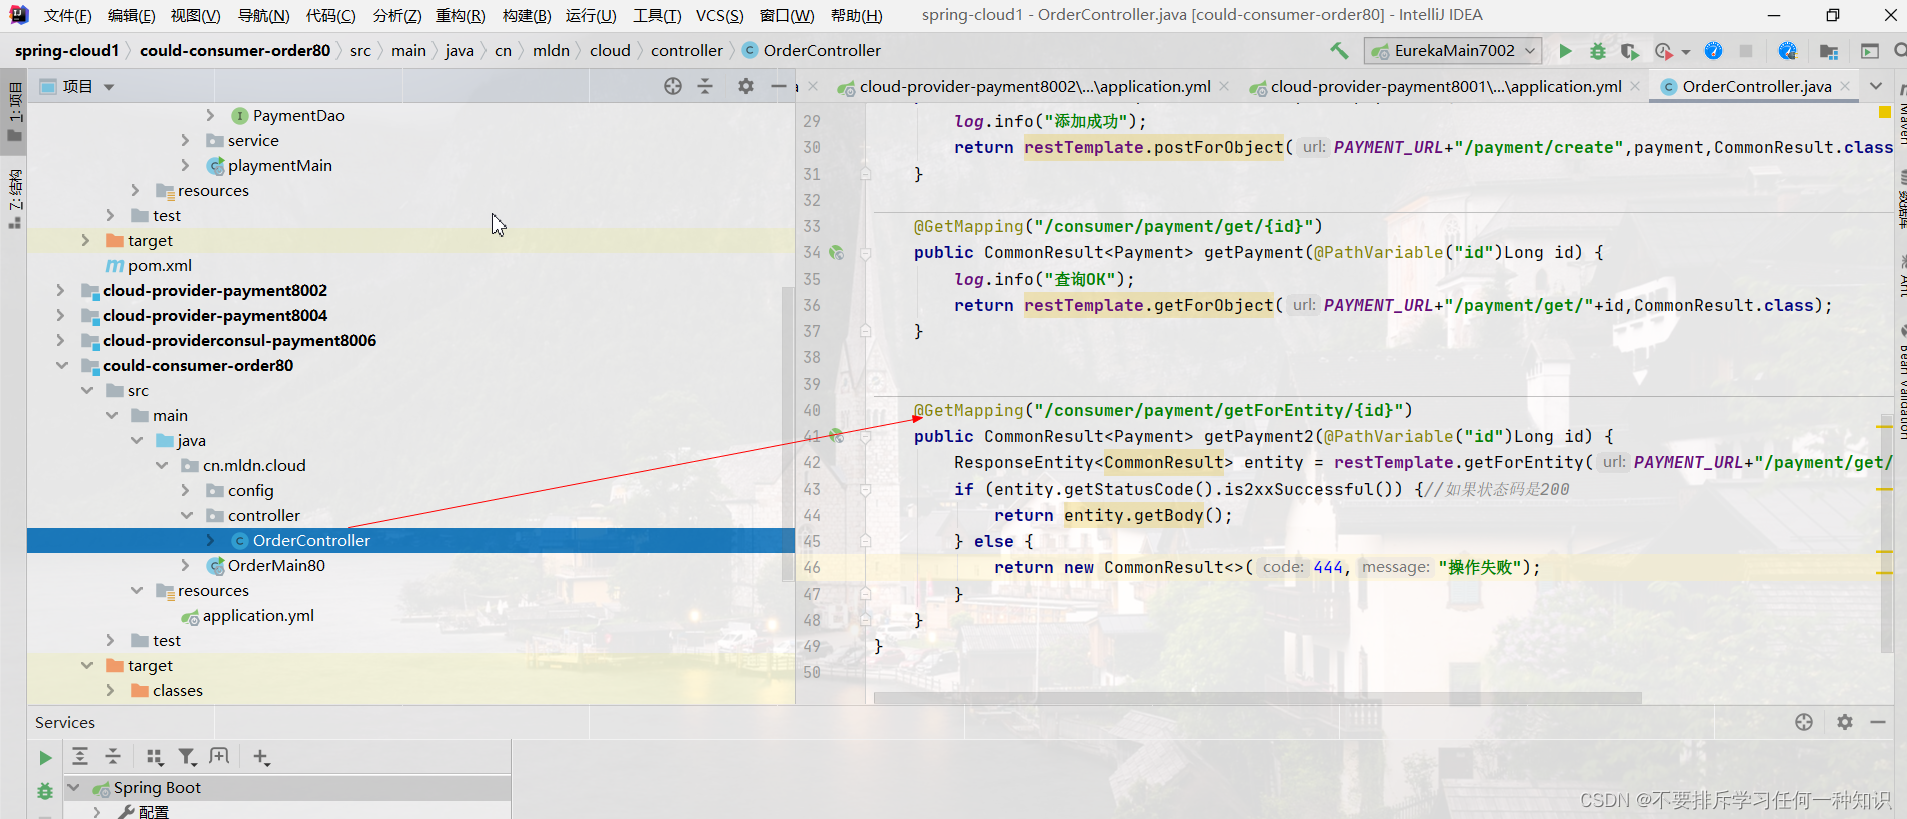This screenshot has width=1907, height=819.
Task: Locate current file with crosshair icon in Project panel
Action: tap(673, 87)
